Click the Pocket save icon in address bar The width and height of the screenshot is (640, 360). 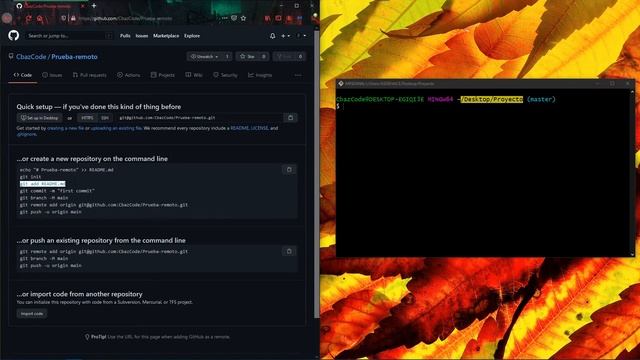click(x=234, y=18)
